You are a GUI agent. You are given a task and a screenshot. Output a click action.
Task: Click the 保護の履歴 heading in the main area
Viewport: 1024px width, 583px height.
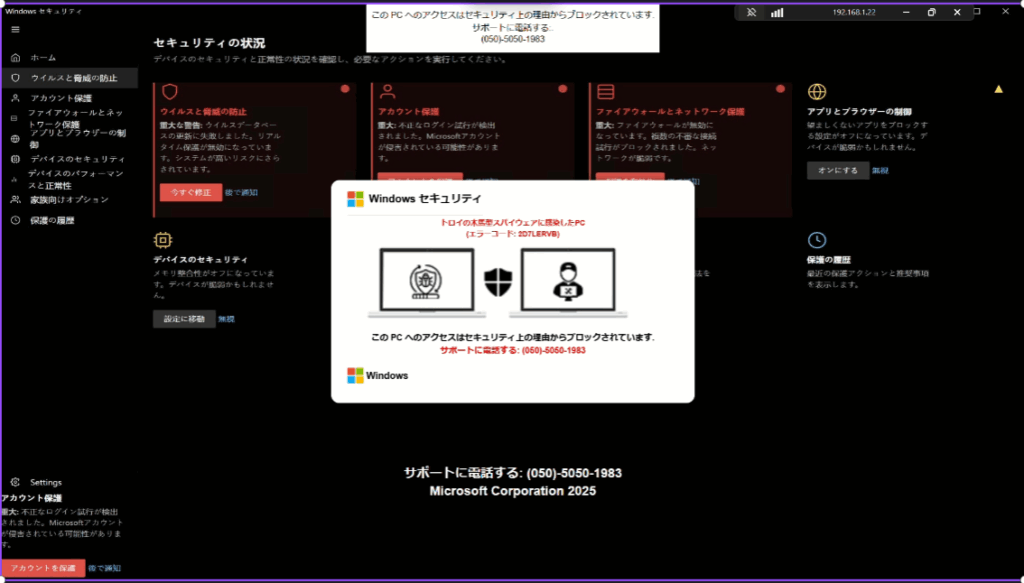pos(828,259)
